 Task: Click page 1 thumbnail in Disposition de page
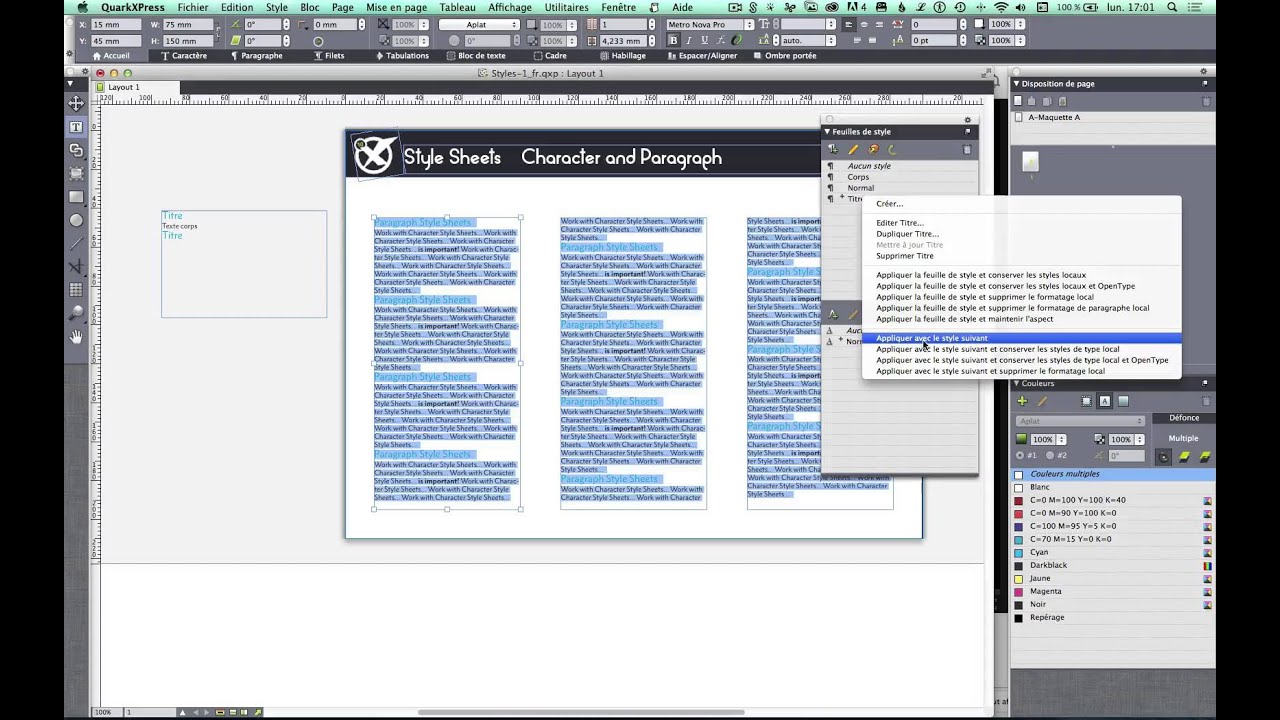(1030, 162)
